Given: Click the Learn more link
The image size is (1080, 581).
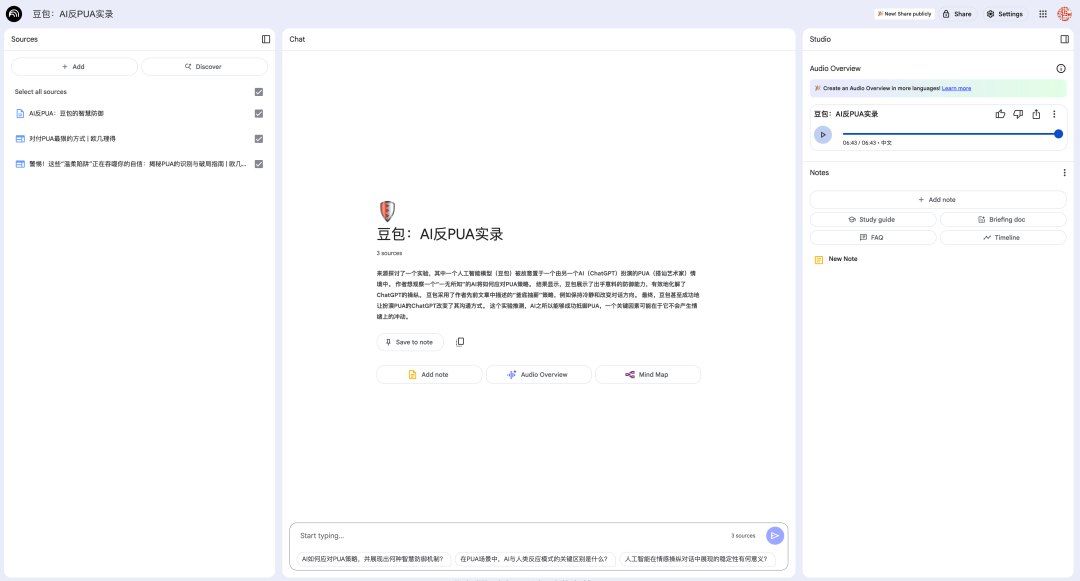Looking at the screenshot, I should 956,88.
